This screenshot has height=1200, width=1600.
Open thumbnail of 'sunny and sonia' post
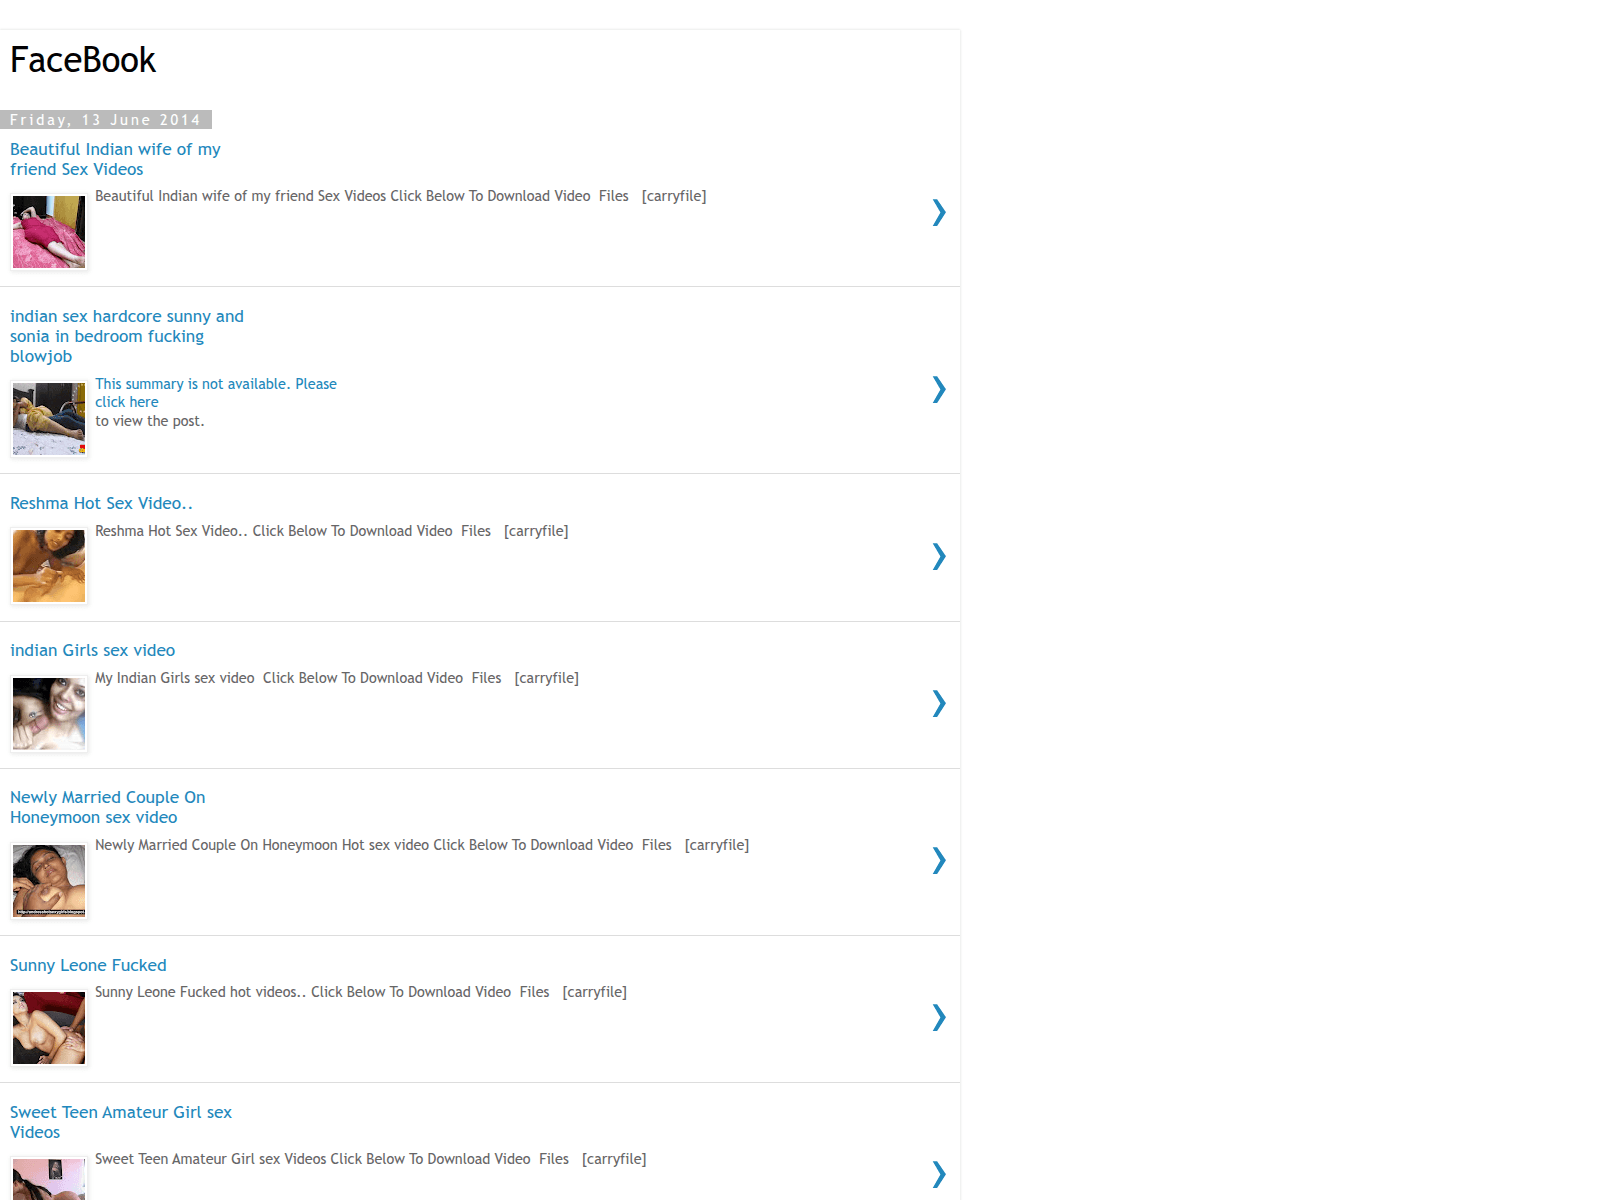pyautogui.click(x=49, y=419)
